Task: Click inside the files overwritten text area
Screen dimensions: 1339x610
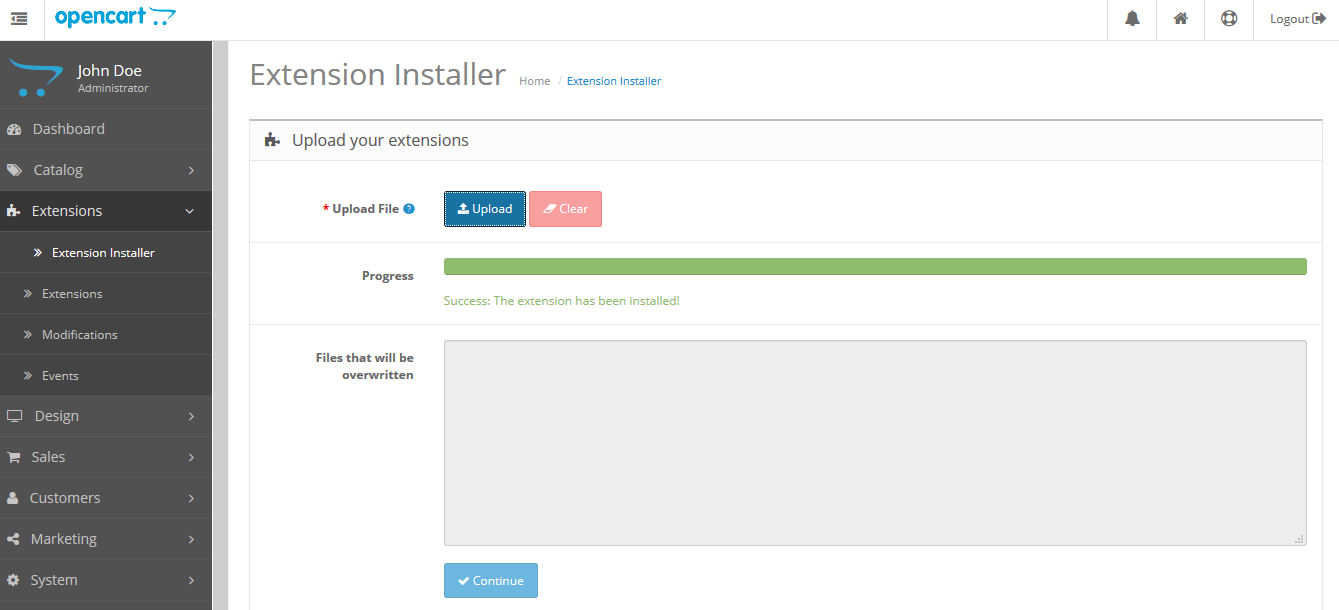Action: pyautogui.click(x=875, y=443)
